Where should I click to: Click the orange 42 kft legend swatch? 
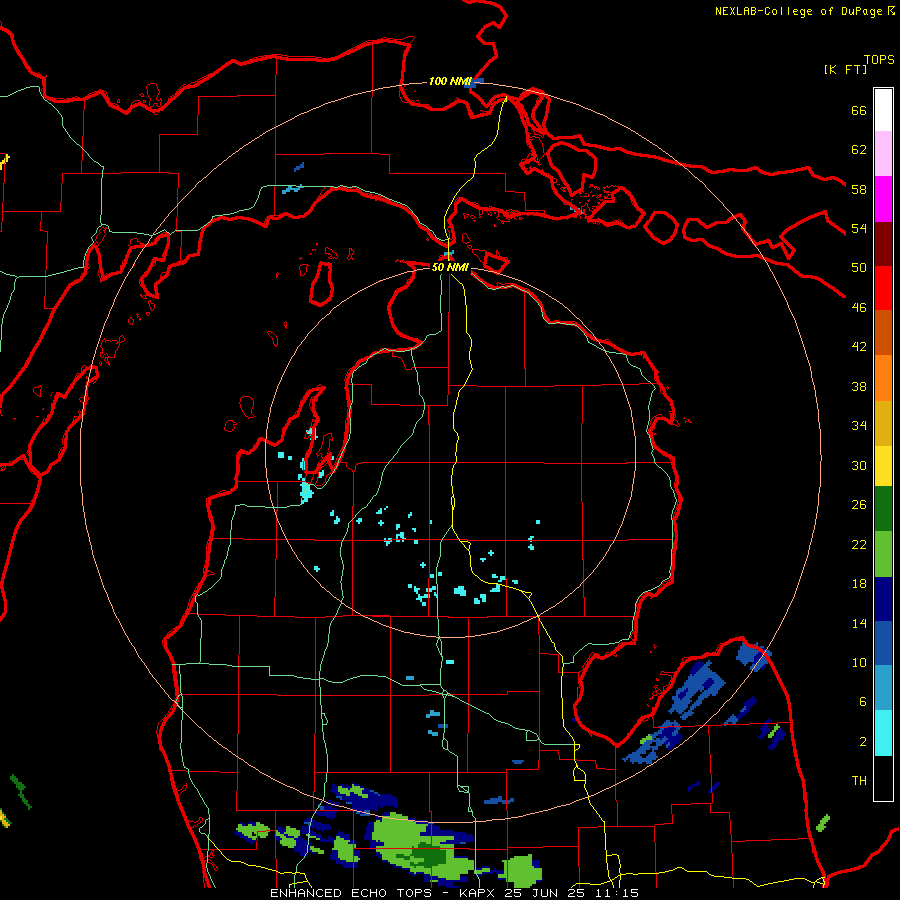point(883,378)
